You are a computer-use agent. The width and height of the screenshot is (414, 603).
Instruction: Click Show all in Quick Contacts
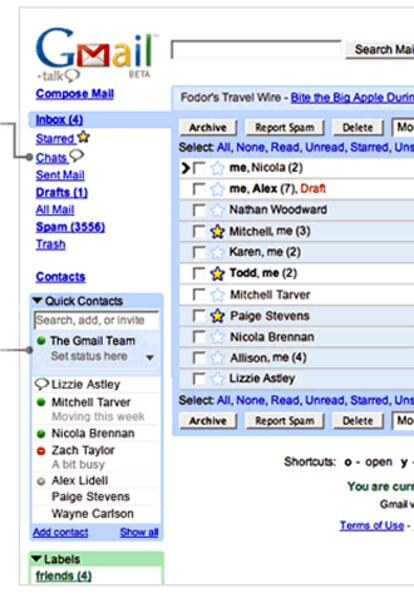139,533
